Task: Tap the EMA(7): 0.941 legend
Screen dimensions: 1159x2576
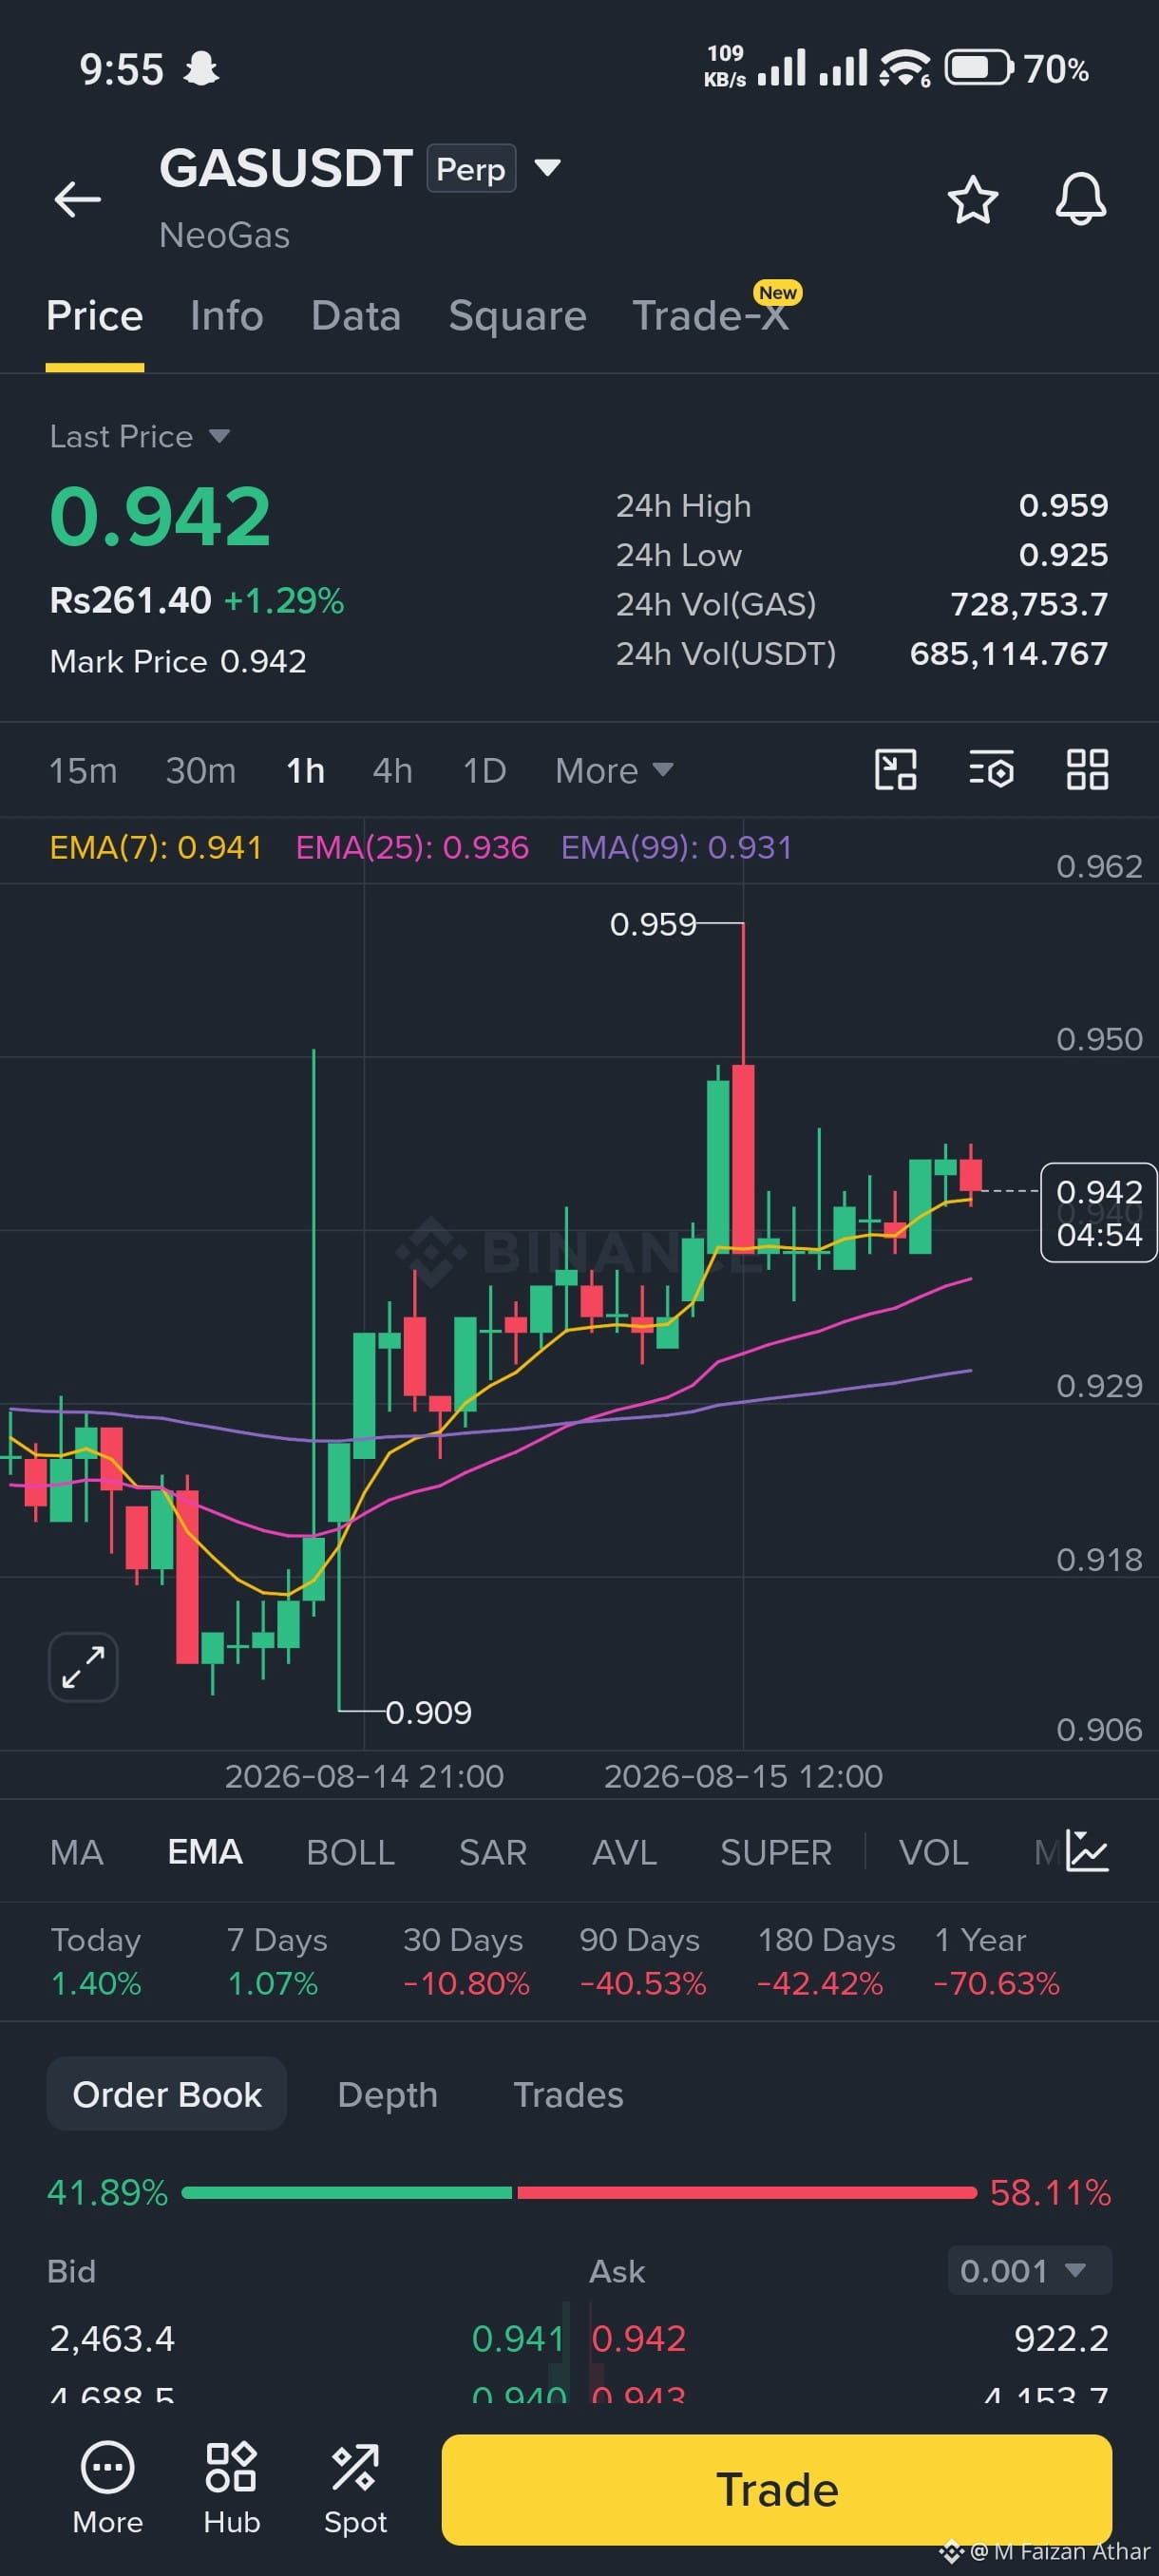Action: point(156,848)
